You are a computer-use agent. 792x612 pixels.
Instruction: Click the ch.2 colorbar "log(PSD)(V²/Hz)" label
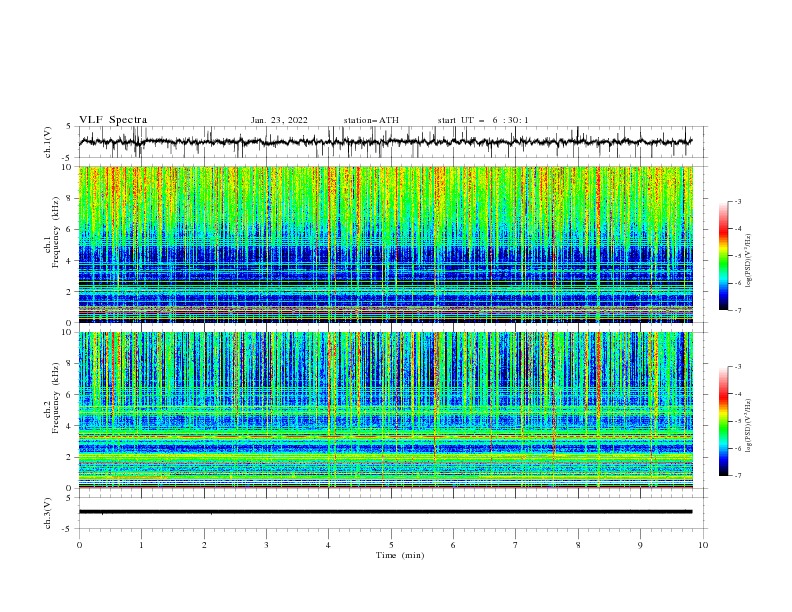coord(748,426)
